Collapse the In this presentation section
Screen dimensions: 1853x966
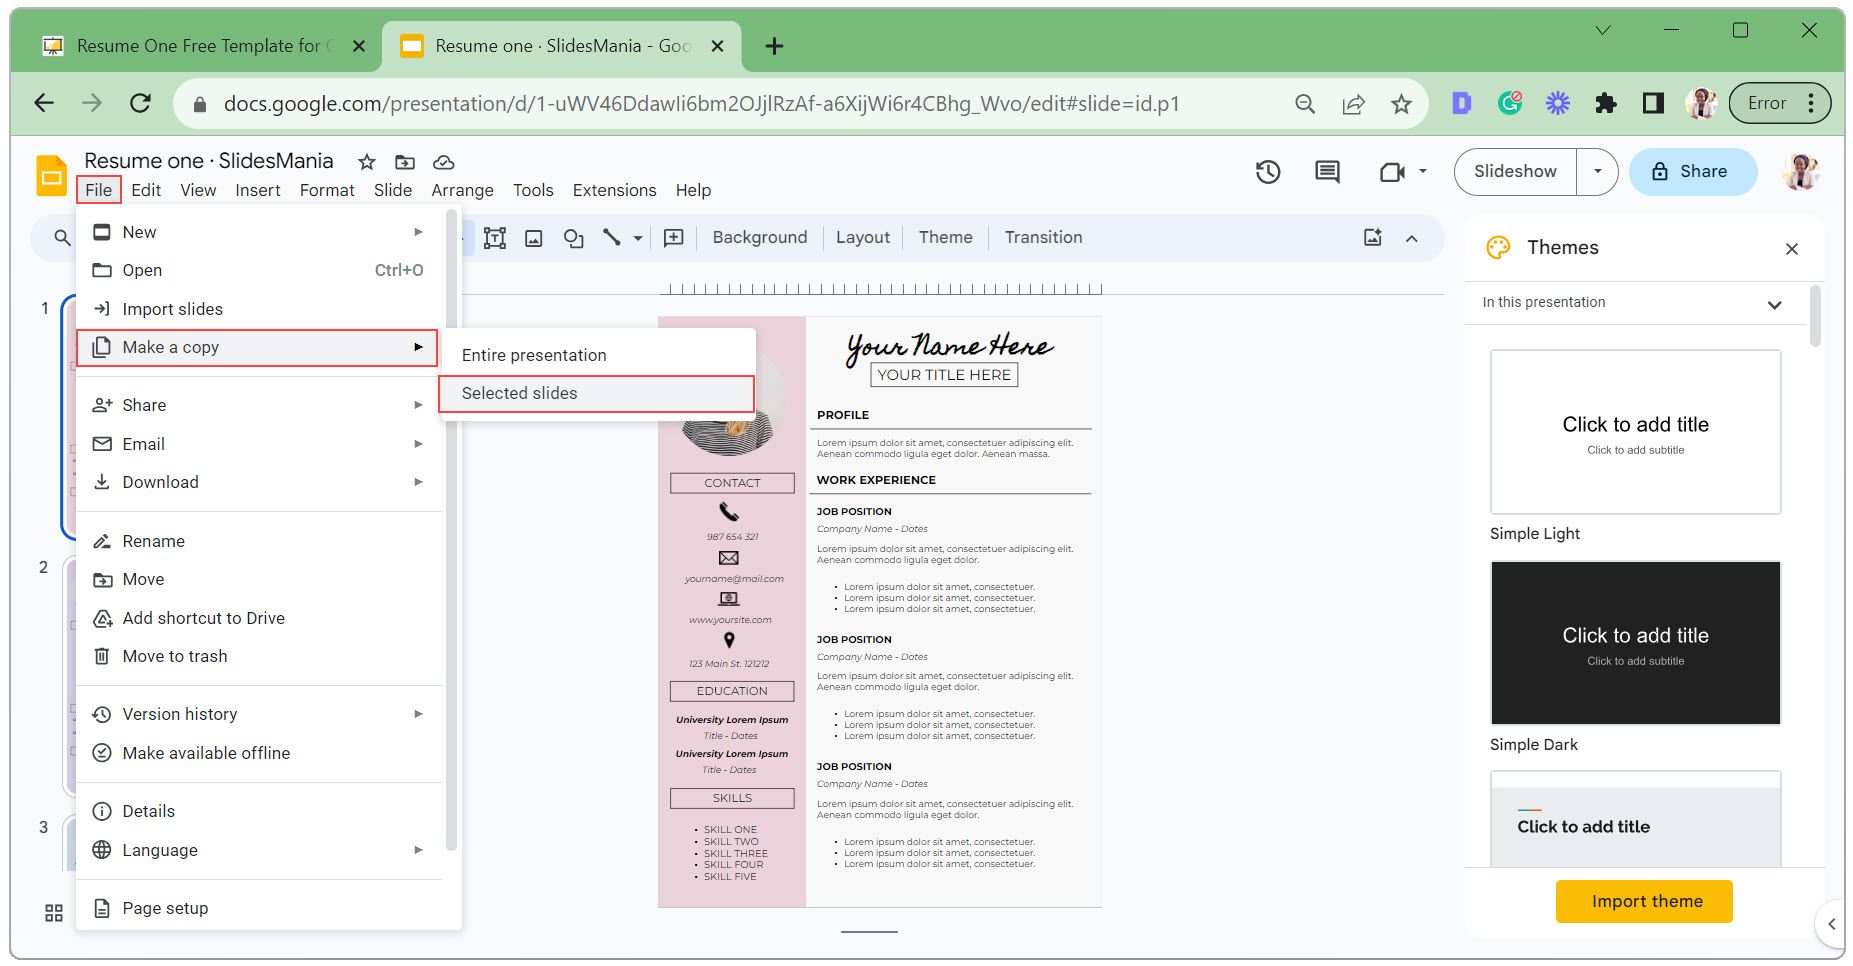(1776, 303)
